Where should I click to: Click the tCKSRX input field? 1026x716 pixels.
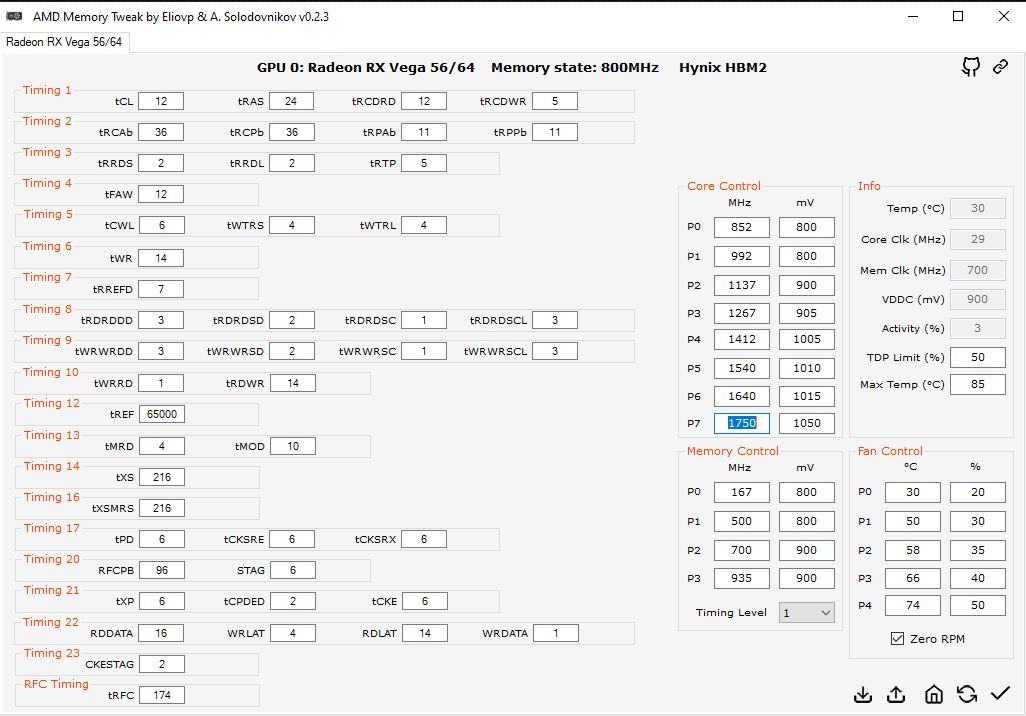[x=424, y=539]
